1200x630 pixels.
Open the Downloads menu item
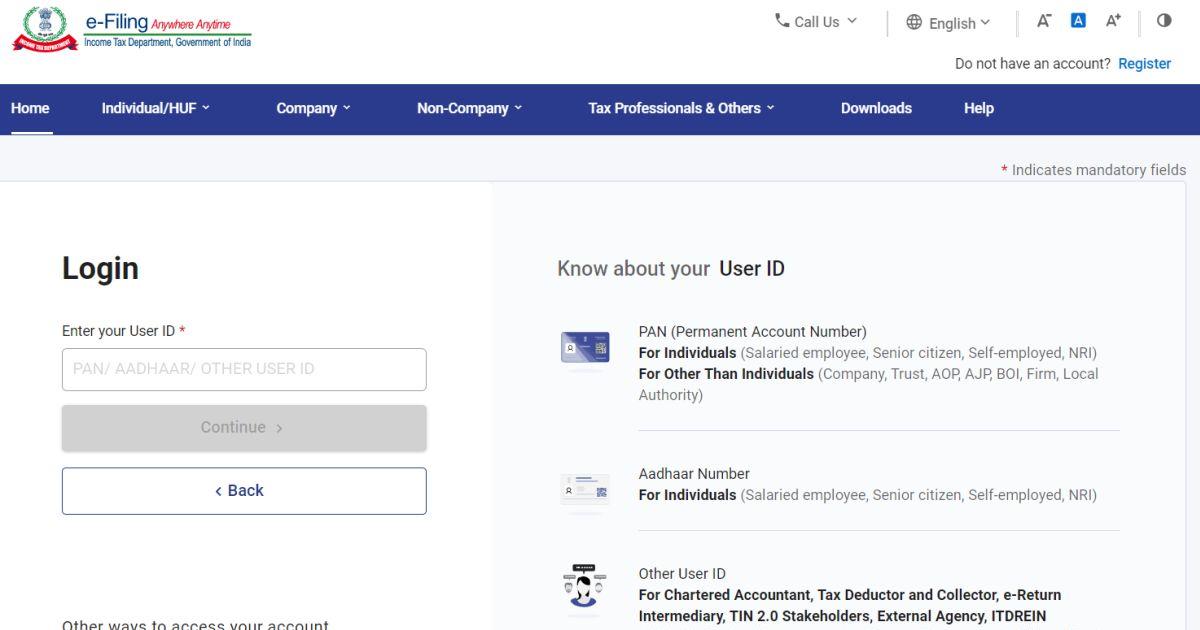pyautogui.click(x=876, y=108)
